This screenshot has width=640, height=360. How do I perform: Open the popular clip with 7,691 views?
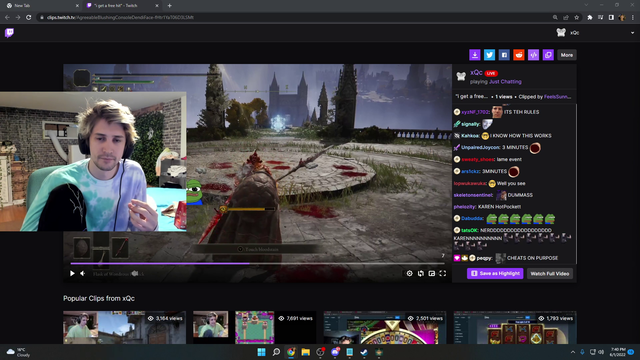pos(254,327)
